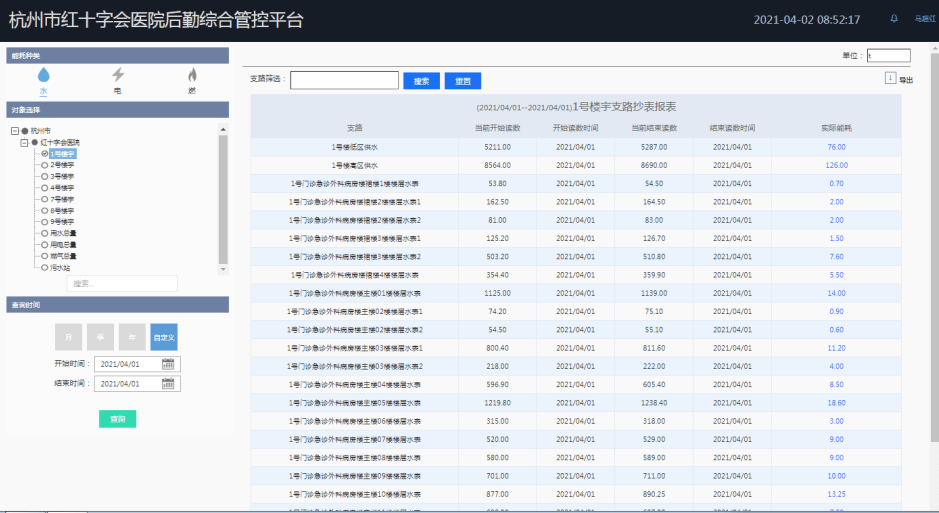Viewport: 939px width, 513px height.
Task: Select the 燃气总量 radio option
Action: 44,256
